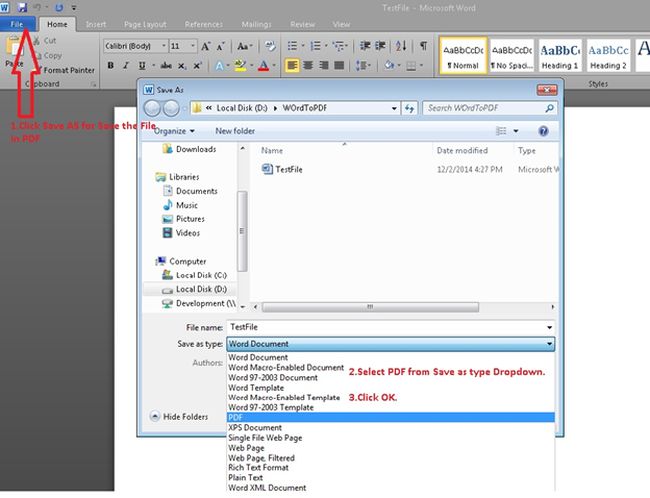This screenshot has width=650, height=498.
Task: Click the Justify alignment icon
Action: (x=339, y=66)
